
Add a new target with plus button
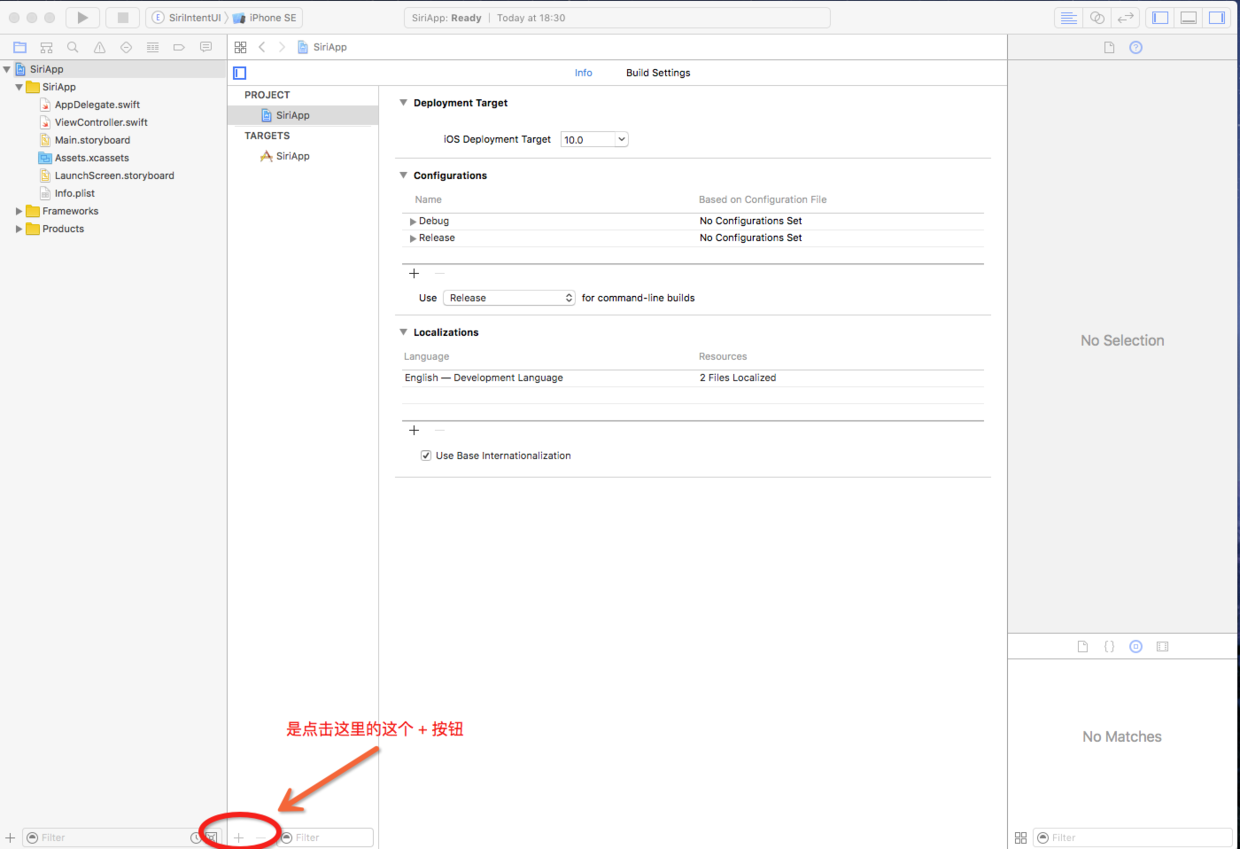pos(239,838)
